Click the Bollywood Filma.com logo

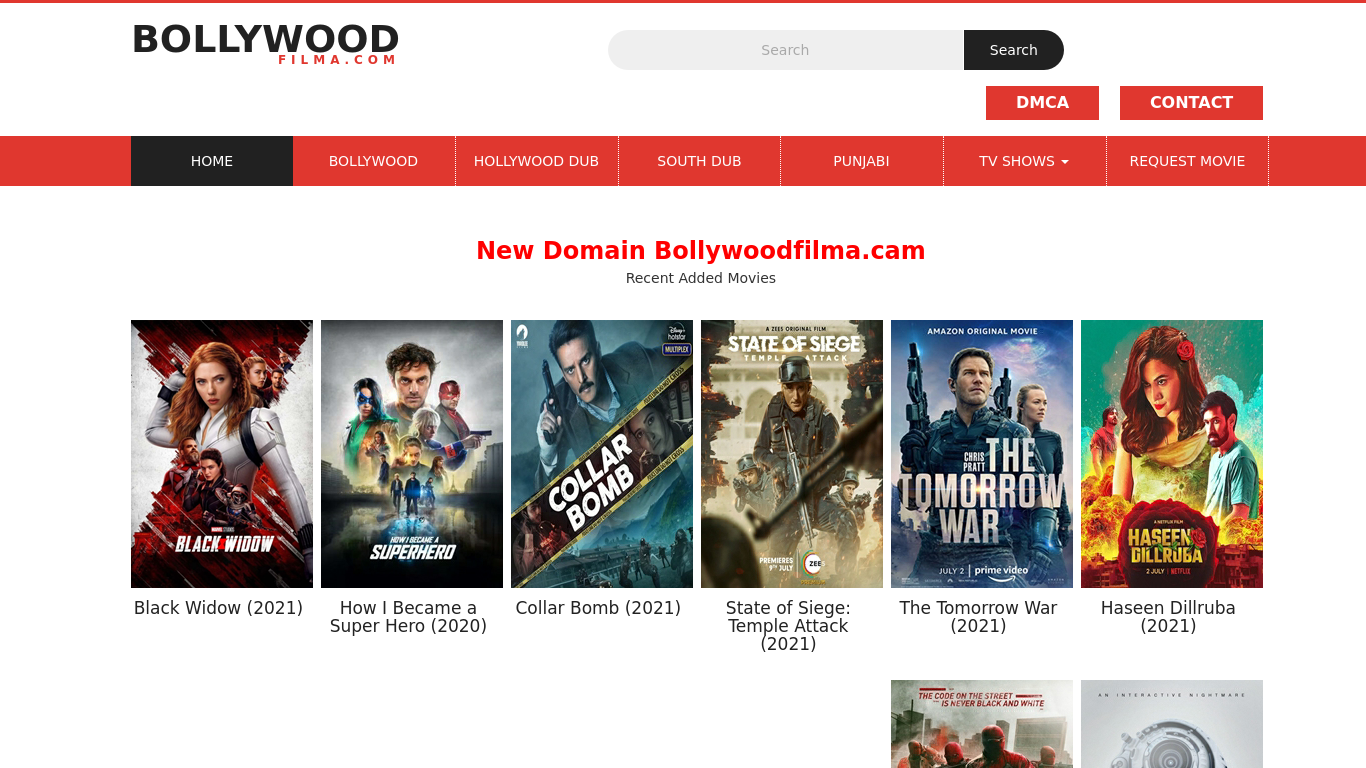(x=265, y=44)
